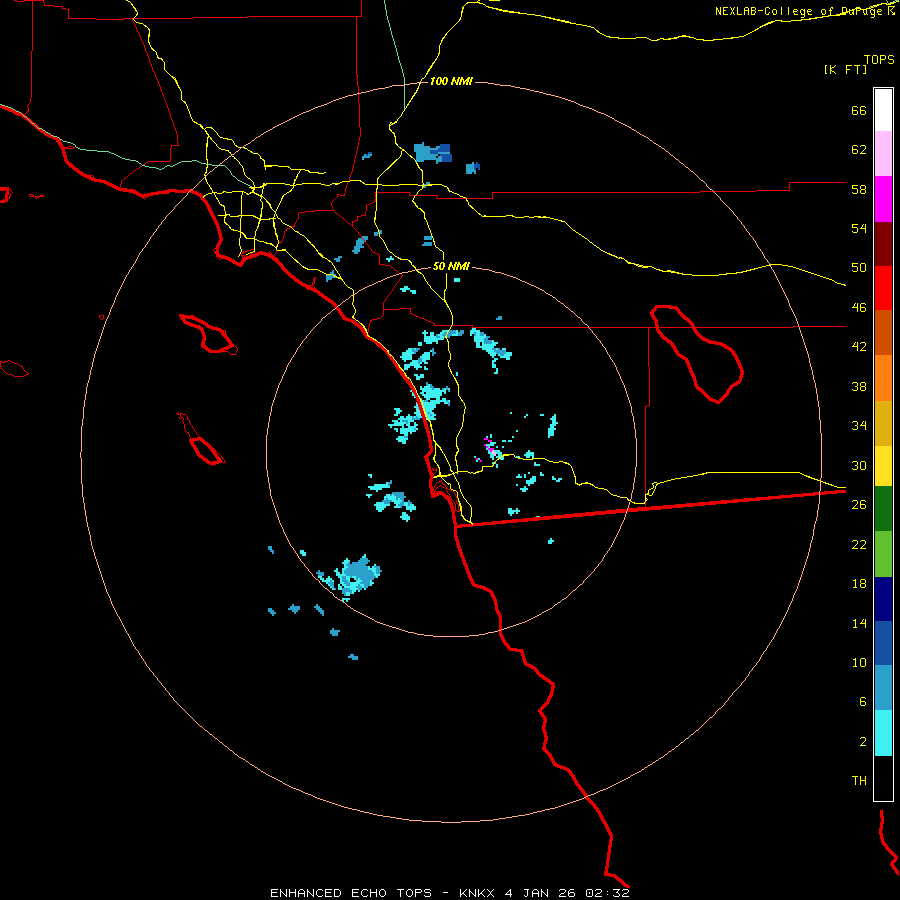Click the navy 22 kft legend swatch
Viewport: 900px width, 900px height.
883,599
